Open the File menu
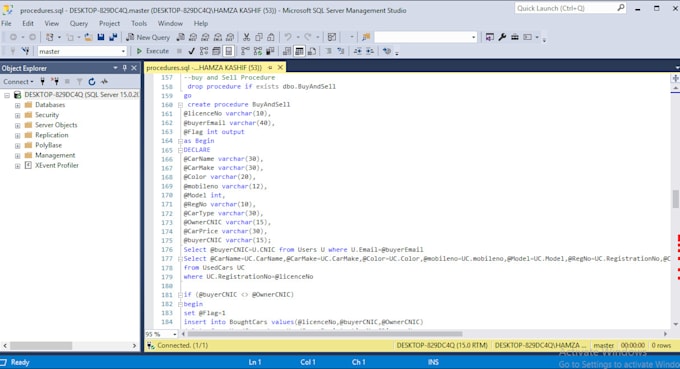Image resolution: width=680 pixels, height=369 pixels. coord(7,23)
